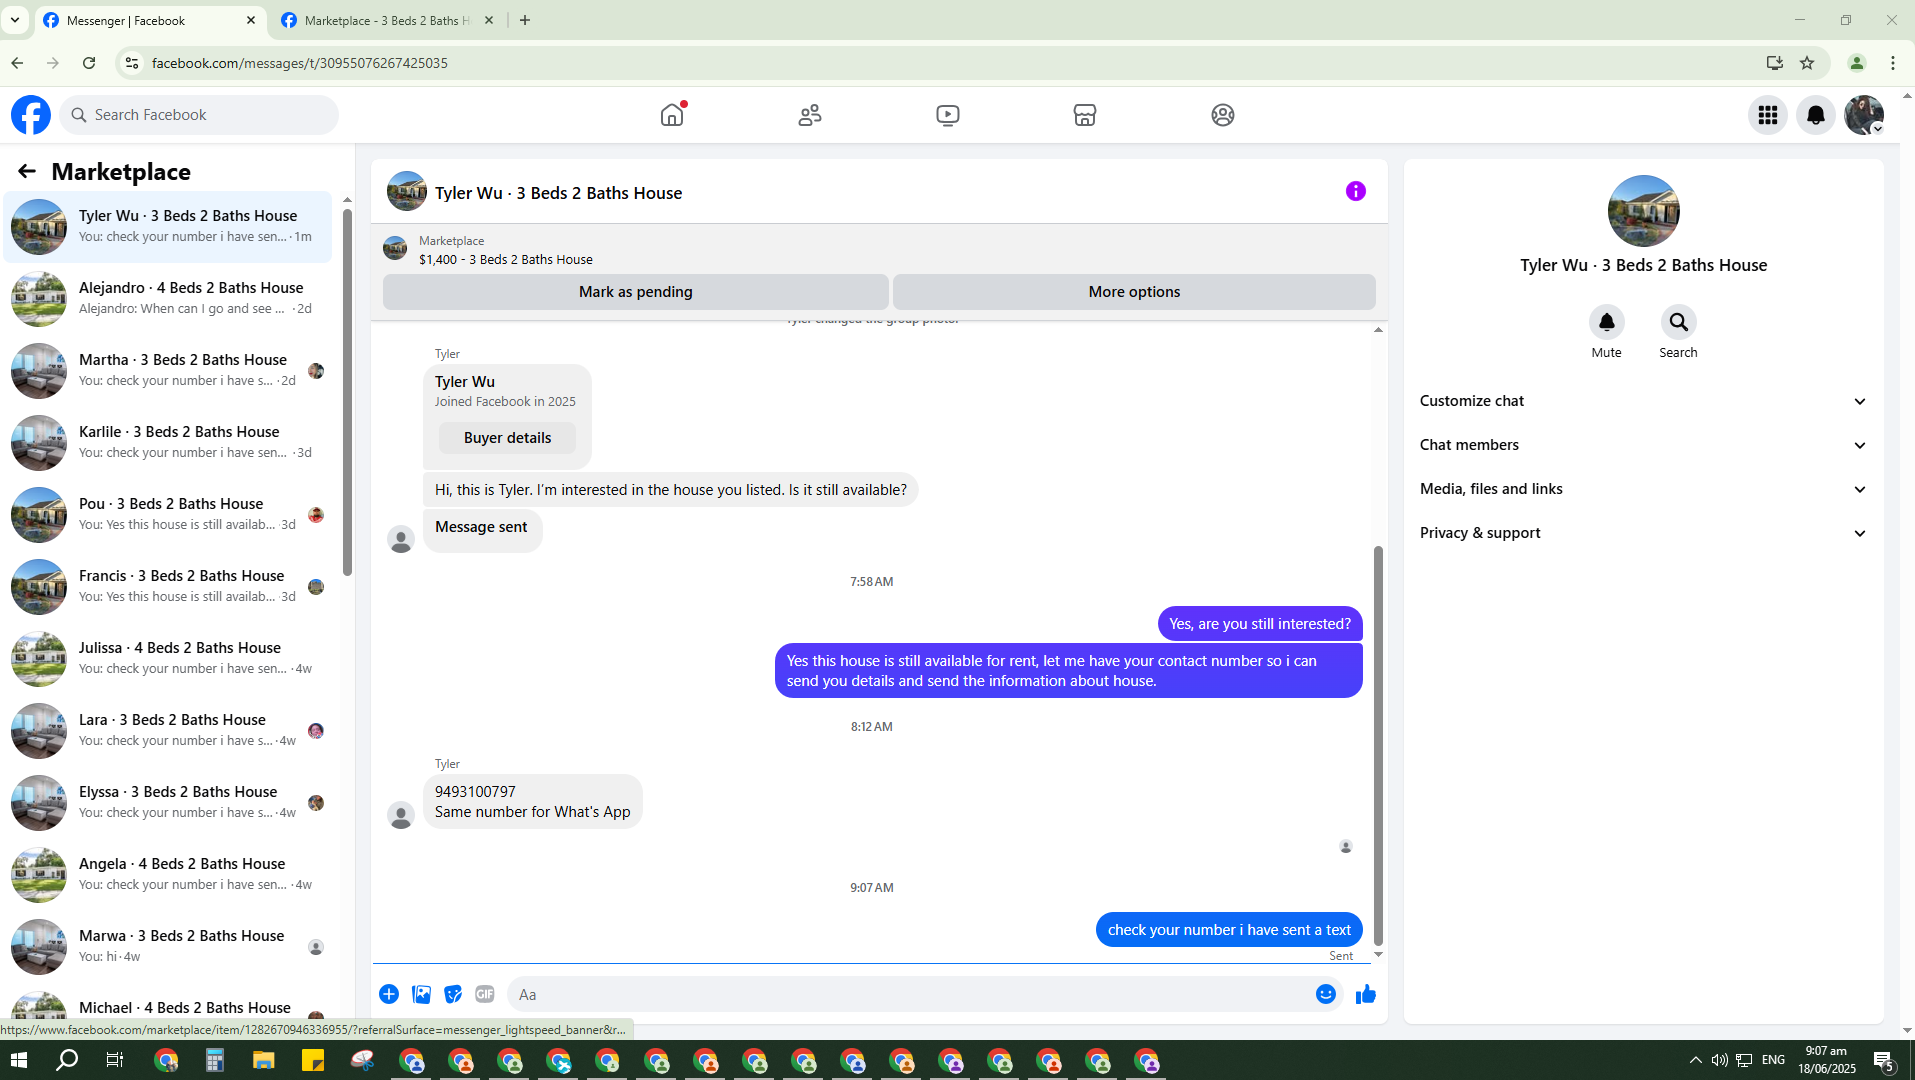1915x1080 pixels.
Task: Click the install app icon in address bar
Action: [x=1775, y=63]
